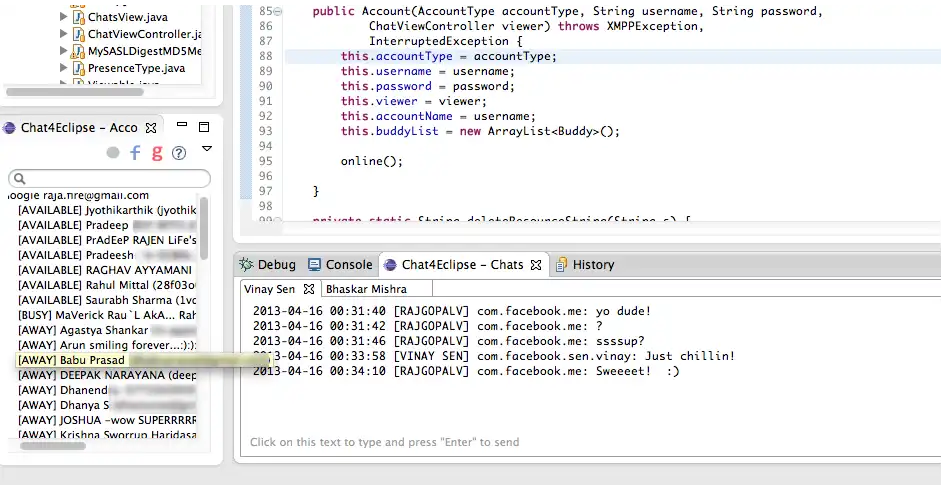Screen dimensions: 942x485
Task: Click the 'this.accountType = accountType;' code line
Action: tap(449, 56)
